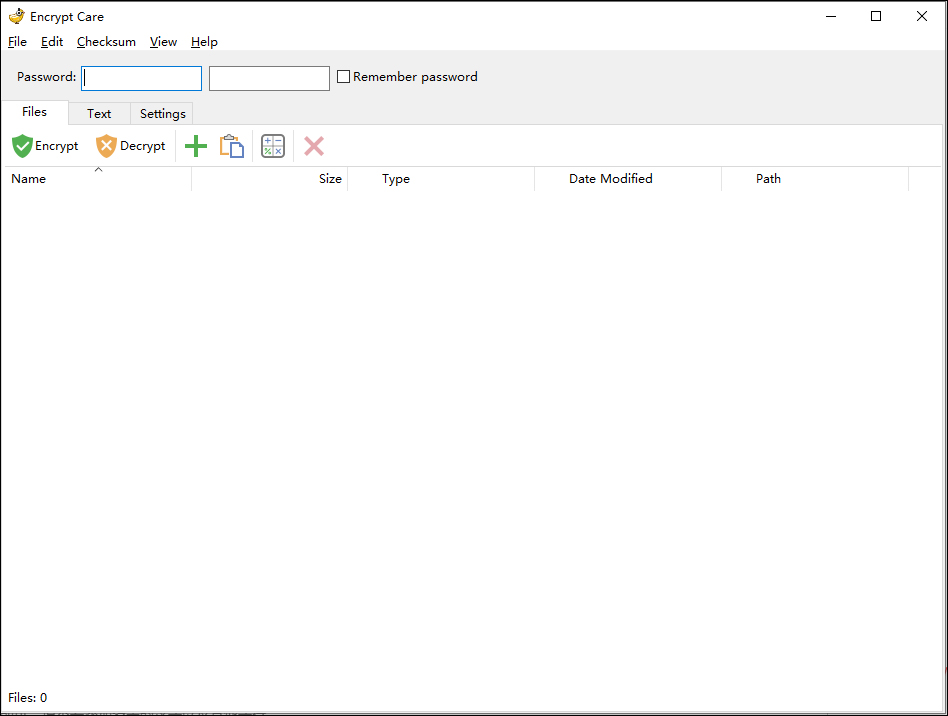This screenshot has height=716, width=948.
Task: Open the checksum calculator icon
Action: tap(273, 146)
